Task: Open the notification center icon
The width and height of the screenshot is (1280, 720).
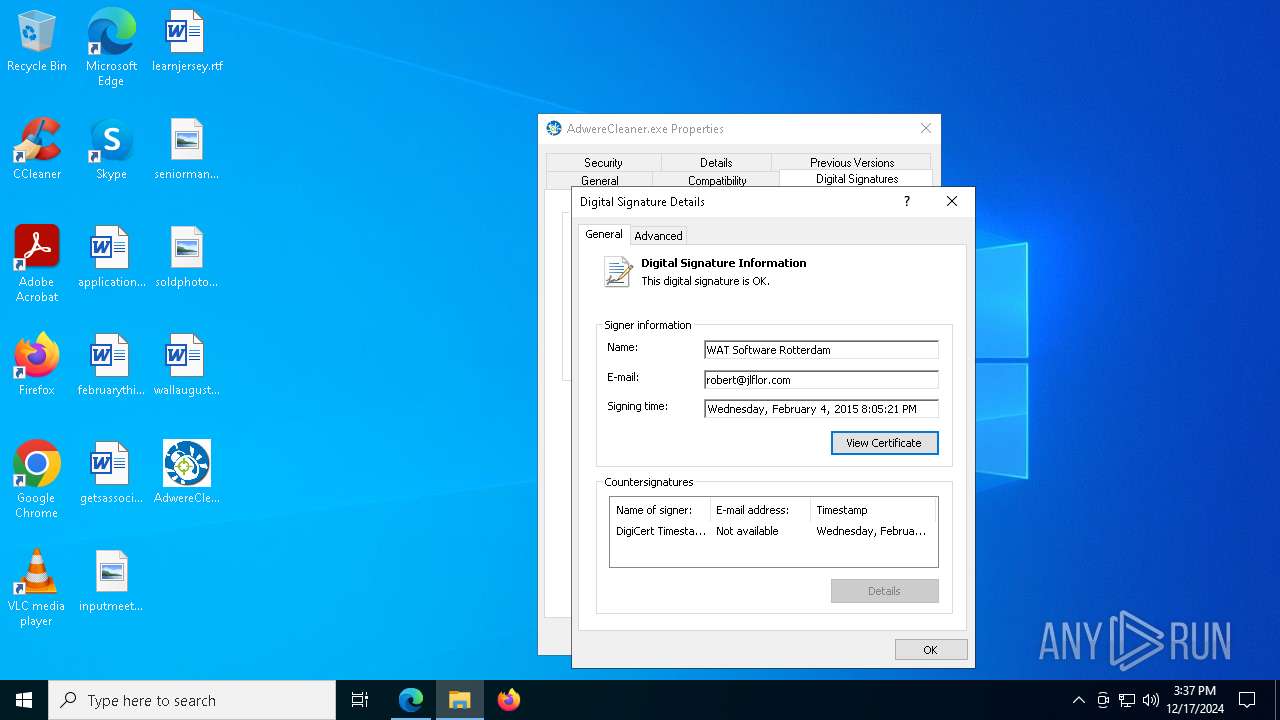Action: 1247,700
